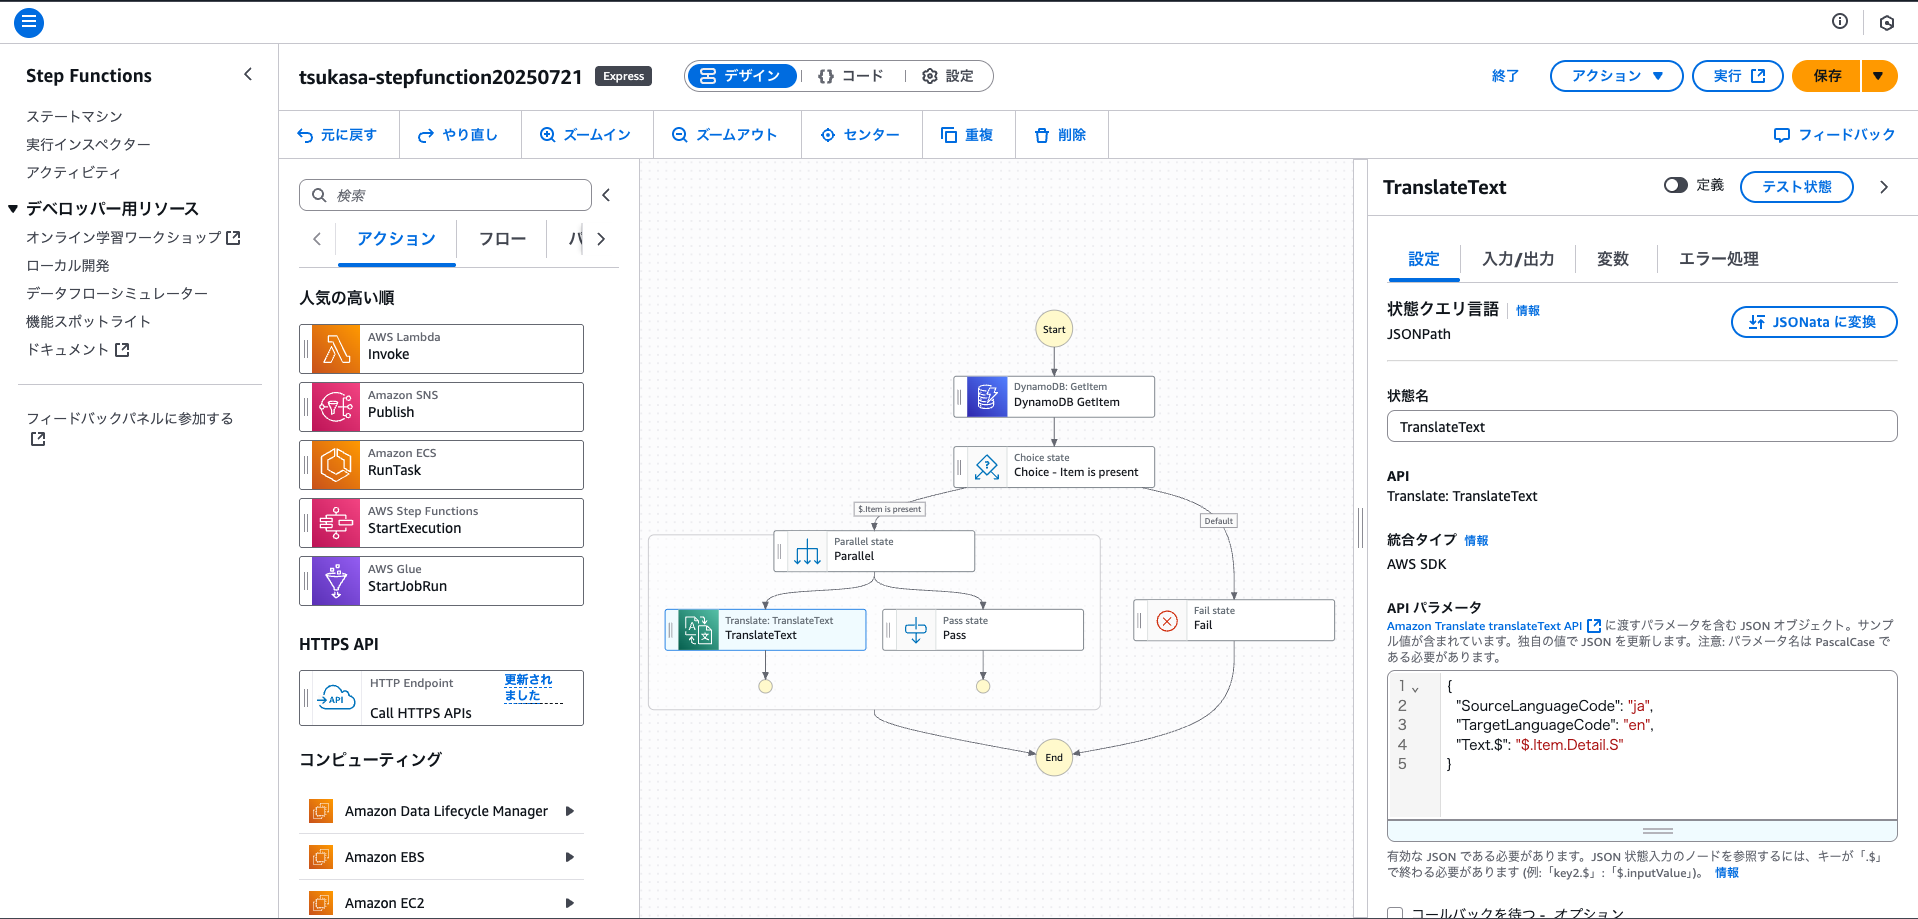The height and width of the screenshot is (919, 1918).
Task: Click the テスト状態 button
Action: click(x=1797, y=187)
